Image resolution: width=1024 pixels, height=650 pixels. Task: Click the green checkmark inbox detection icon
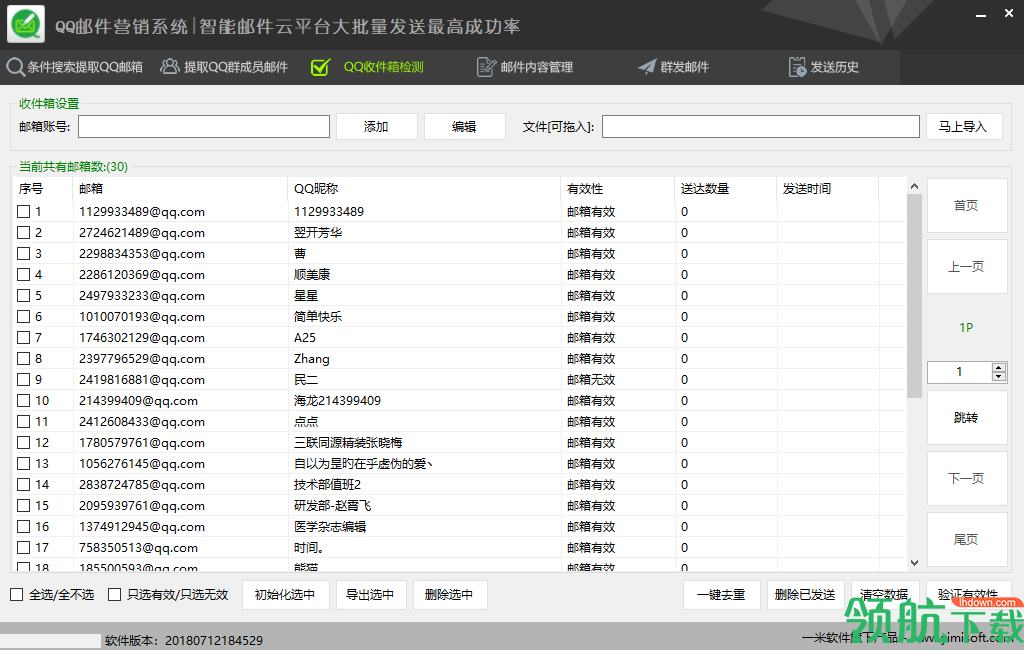[321, 67]
